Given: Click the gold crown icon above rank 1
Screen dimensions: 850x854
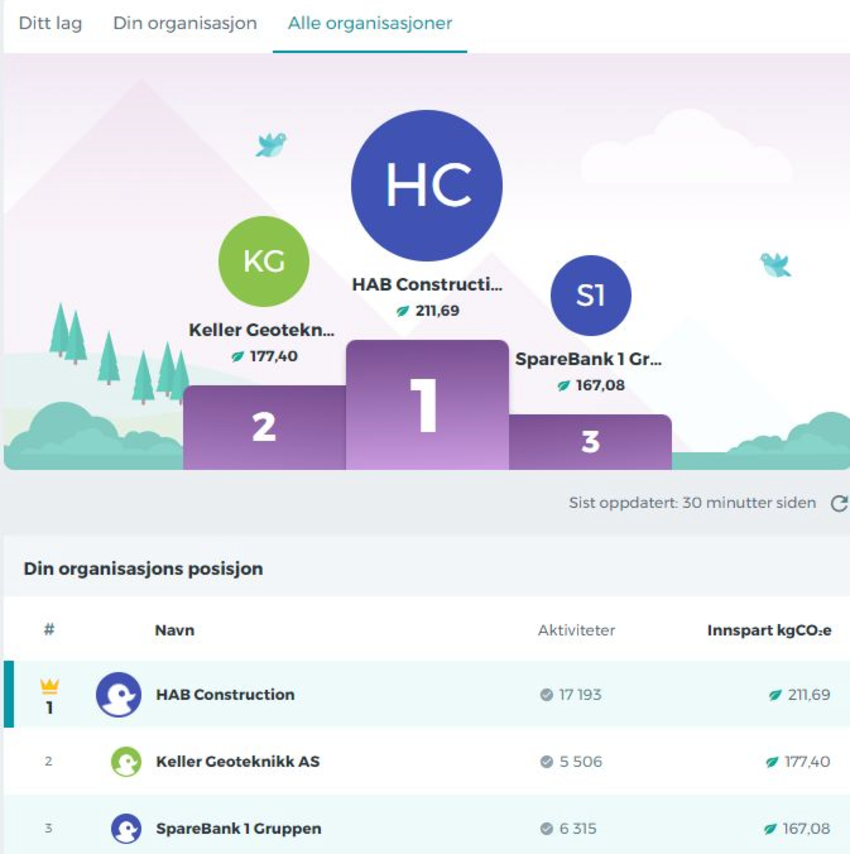Looking at the screenshot, I should 50,686.
